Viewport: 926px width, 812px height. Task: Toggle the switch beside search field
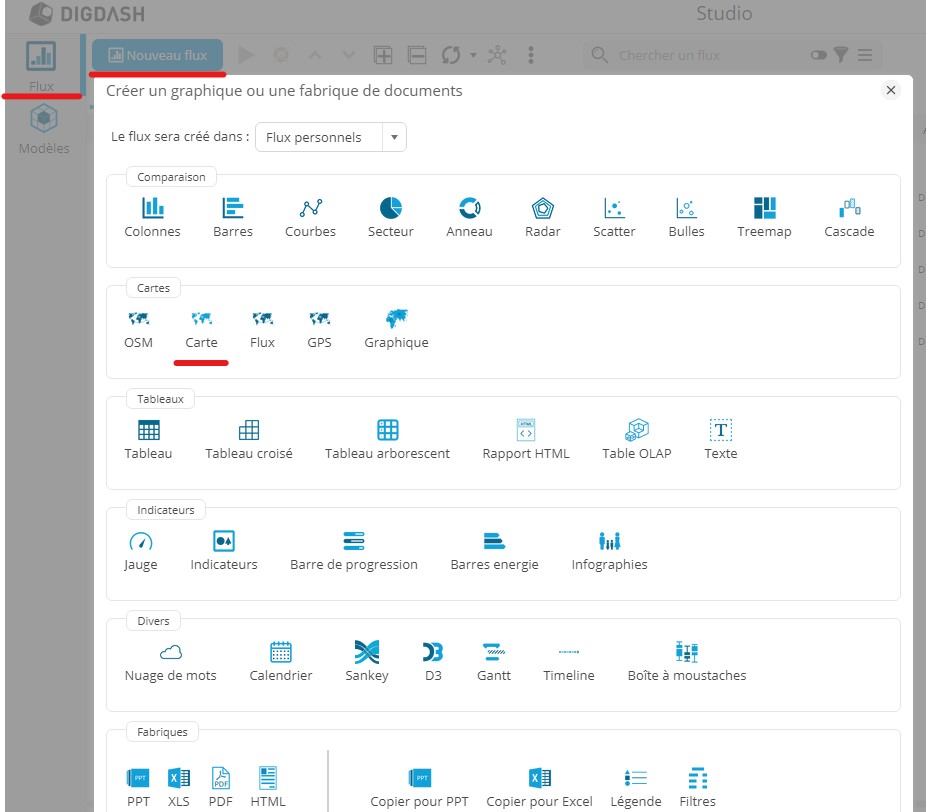click(819, 55)
